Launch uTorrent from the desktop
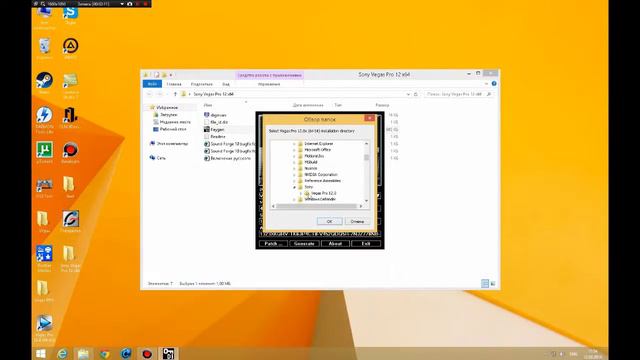This screenshot has width=640, height=360. click(x=44, y=152)
